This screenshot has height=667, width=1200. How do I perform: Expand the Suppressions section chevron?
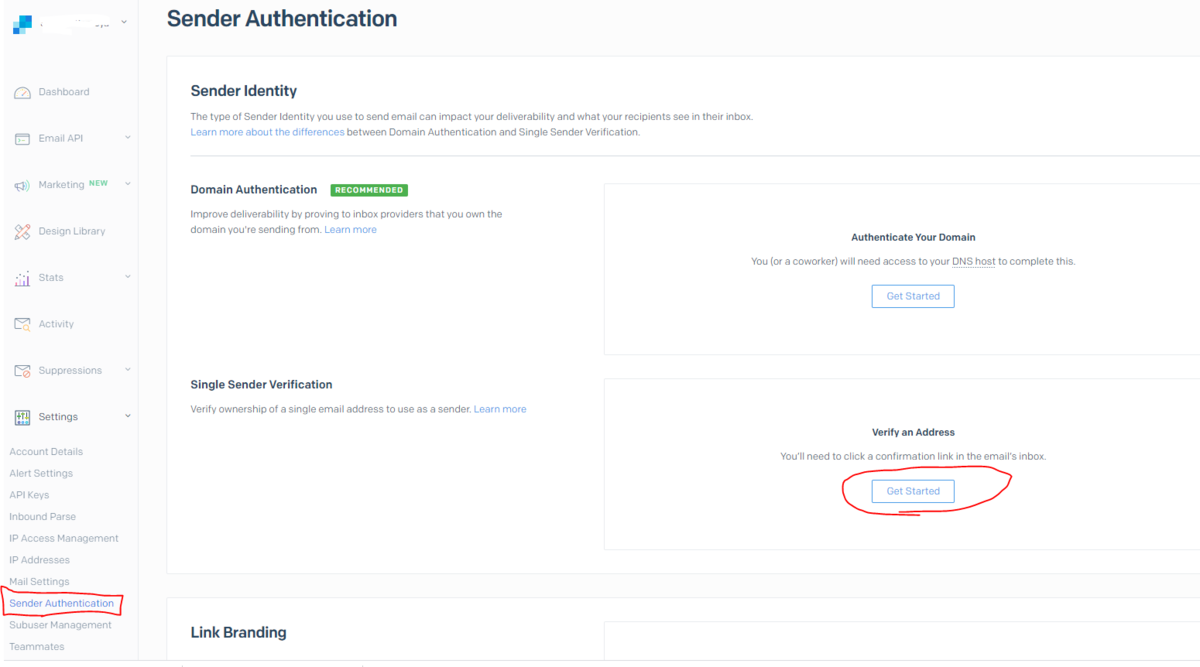[x=128, y=369]
